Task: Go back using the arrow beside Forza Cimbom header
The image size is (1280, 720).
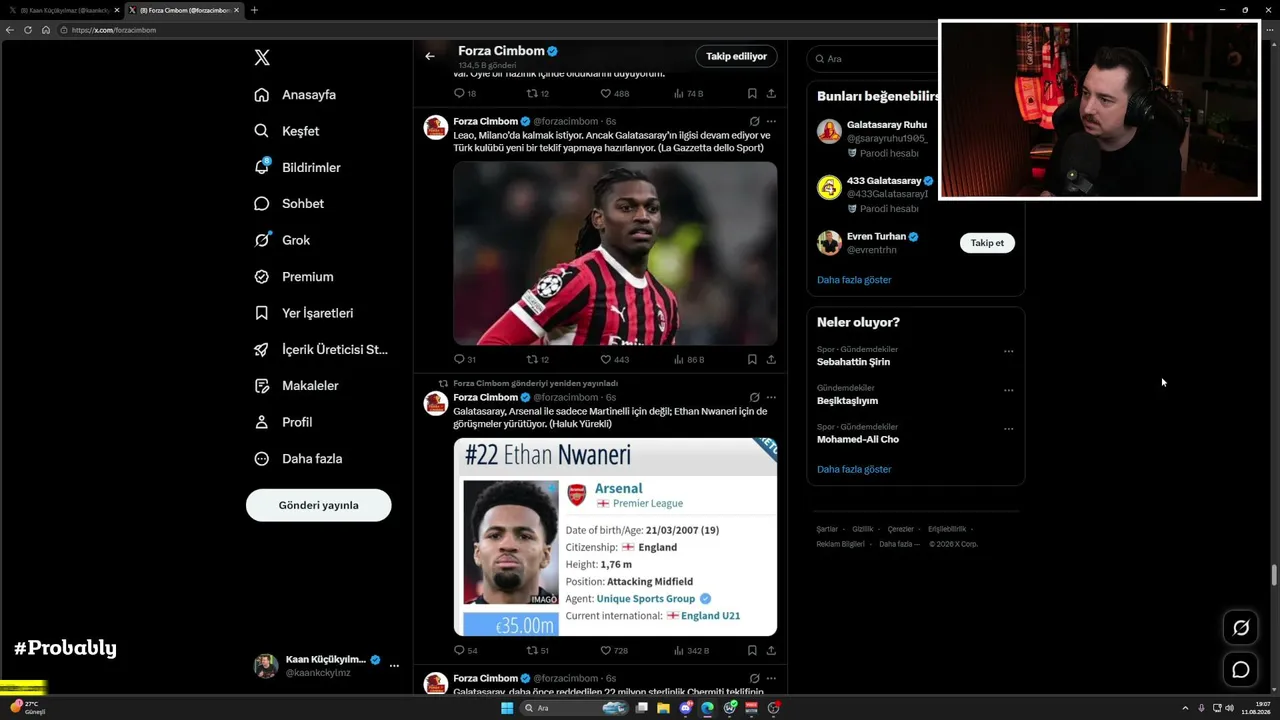Action: tap(430, 56)
